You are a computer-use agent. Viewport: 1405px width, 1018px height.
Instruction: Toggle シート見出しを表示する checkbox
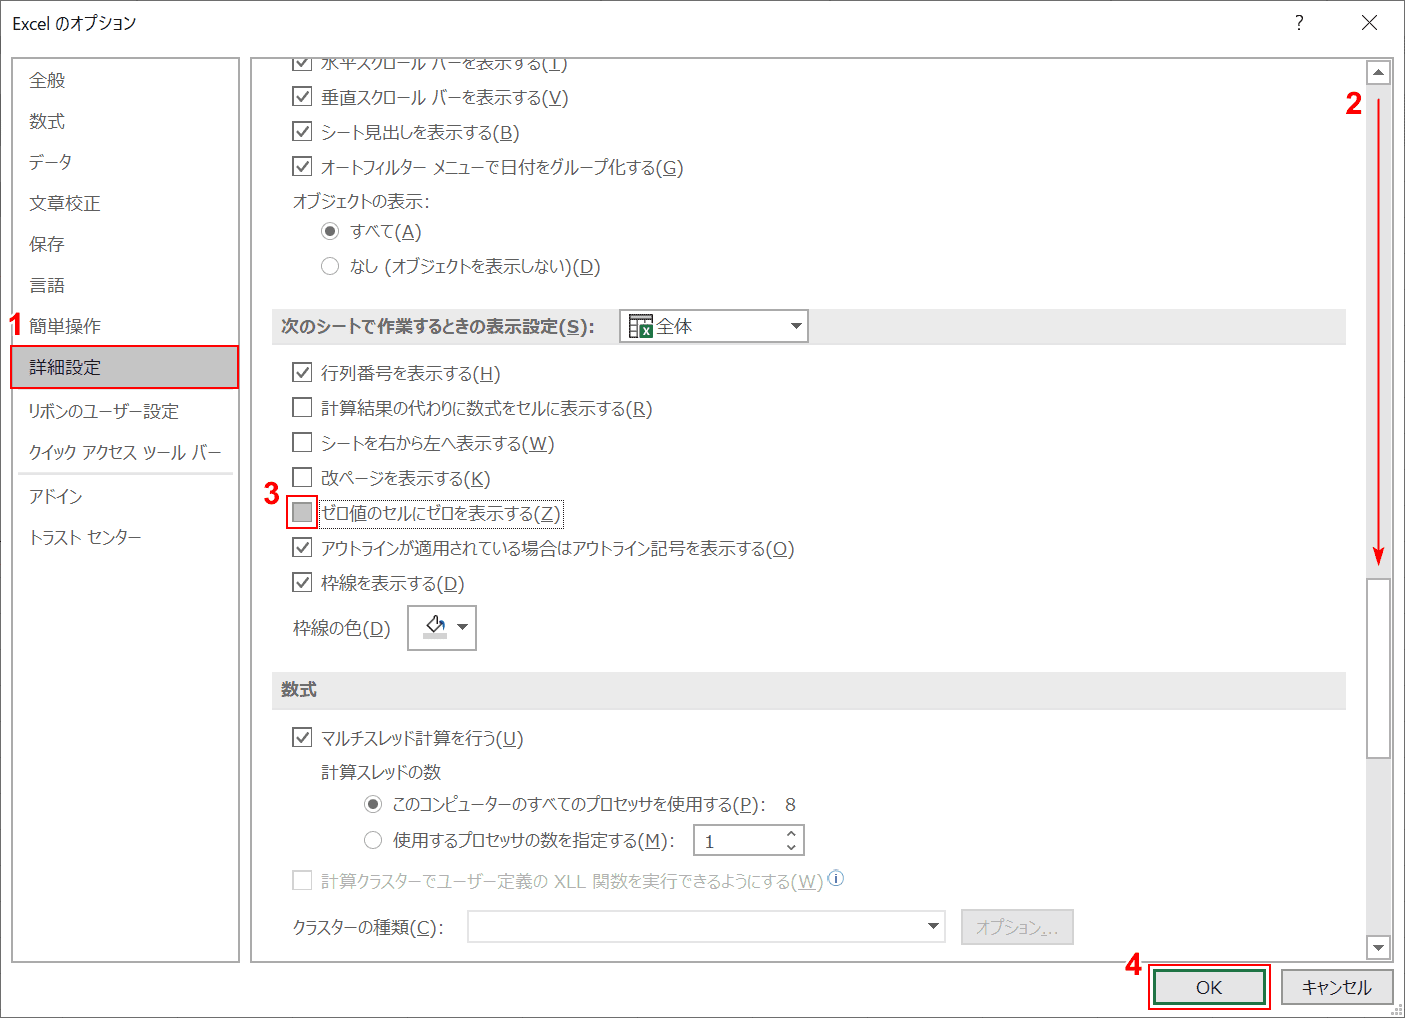click(x=302, y=132)
